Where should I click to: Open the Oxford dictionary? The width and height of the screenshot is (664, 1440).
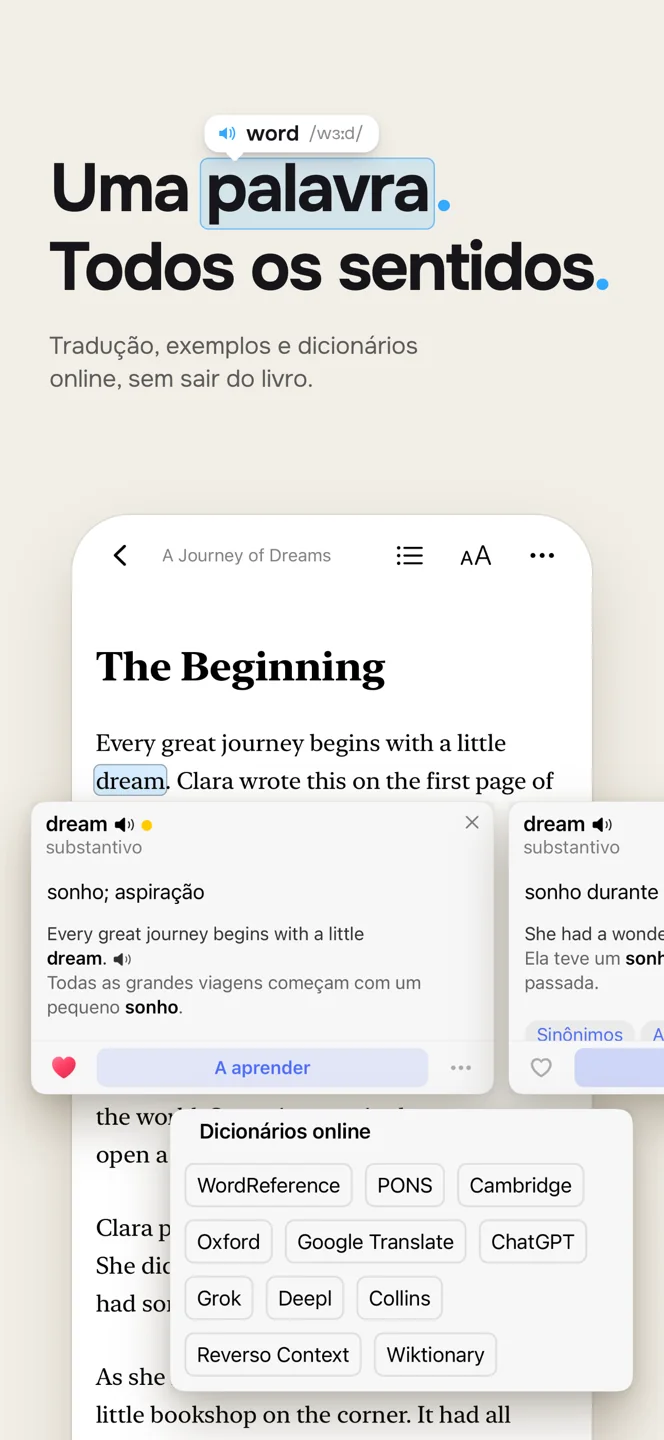point(228,1241)
